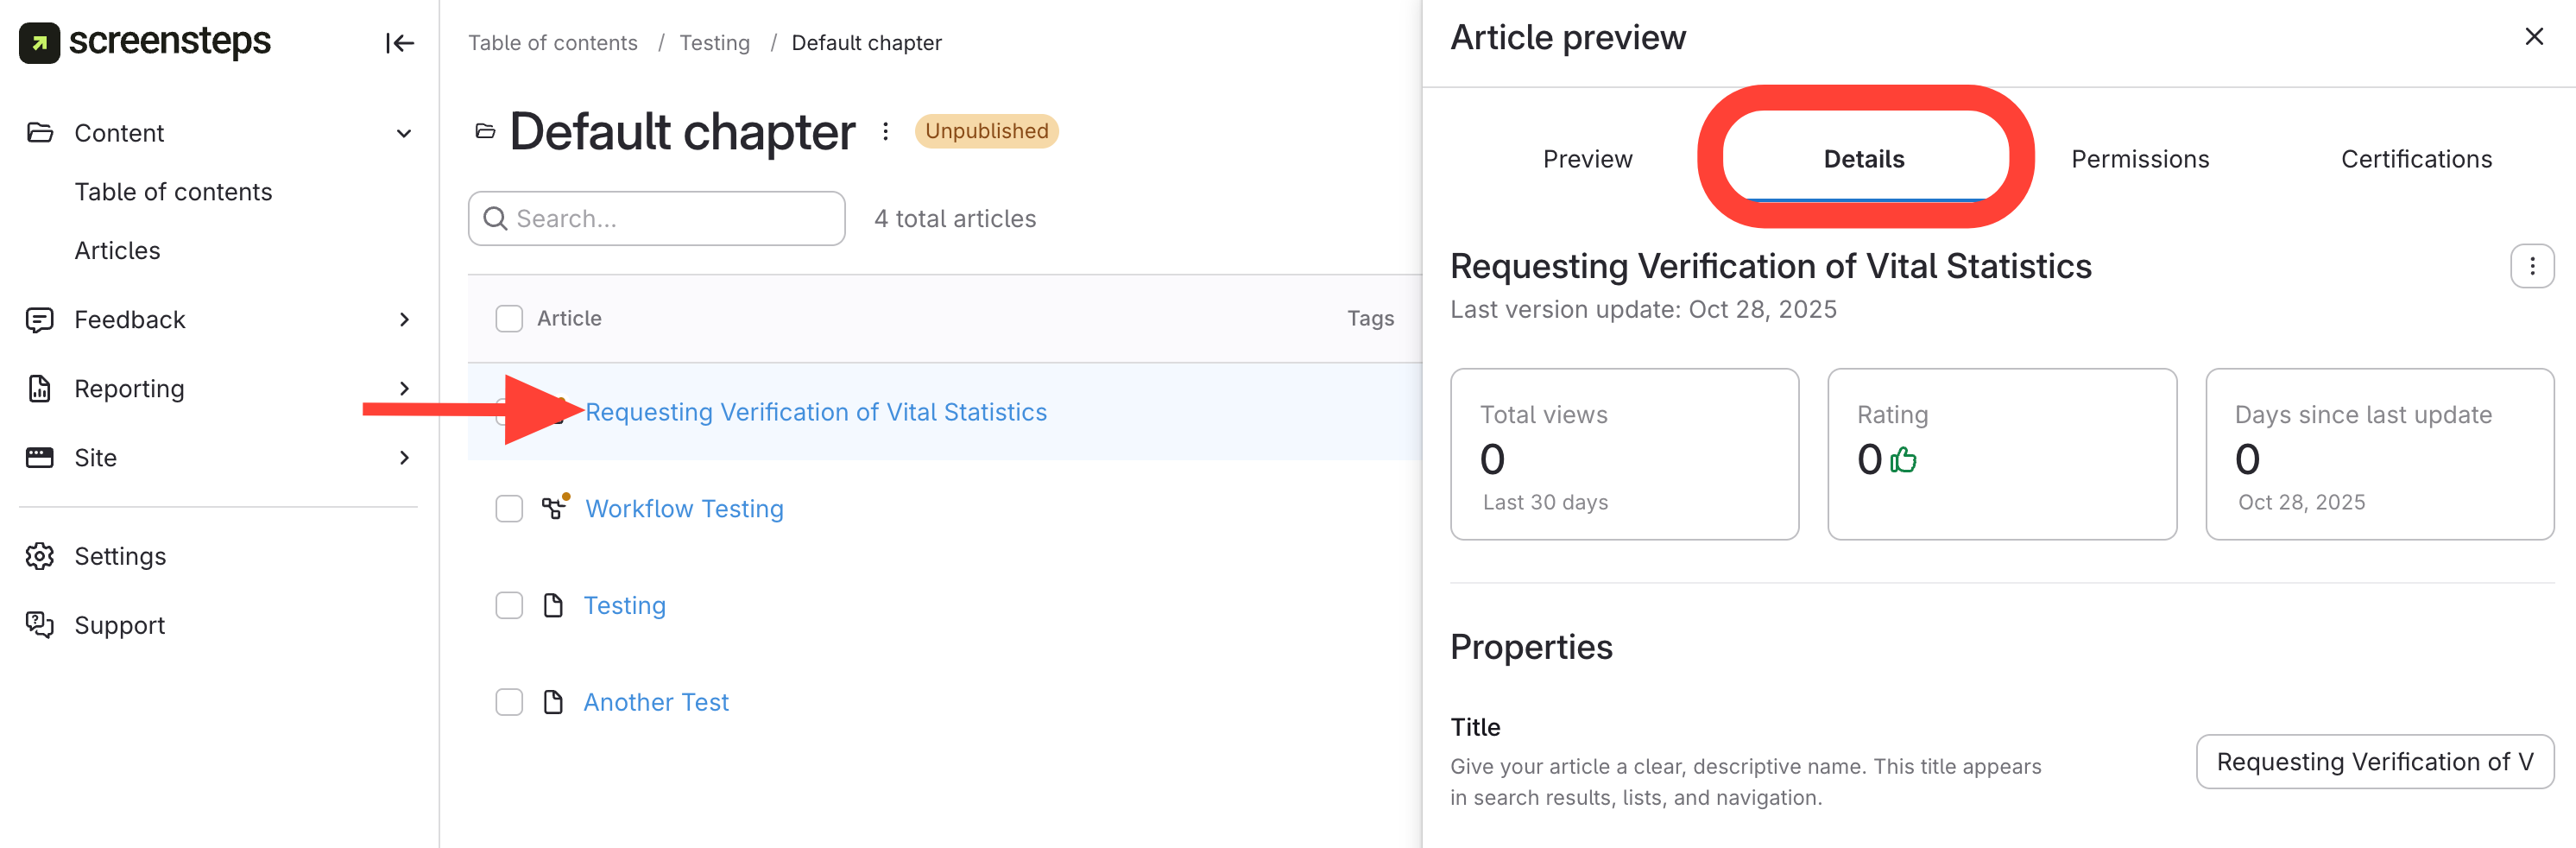
Task: Expand the Reporting sidebar section
Action: click(404, 389)
